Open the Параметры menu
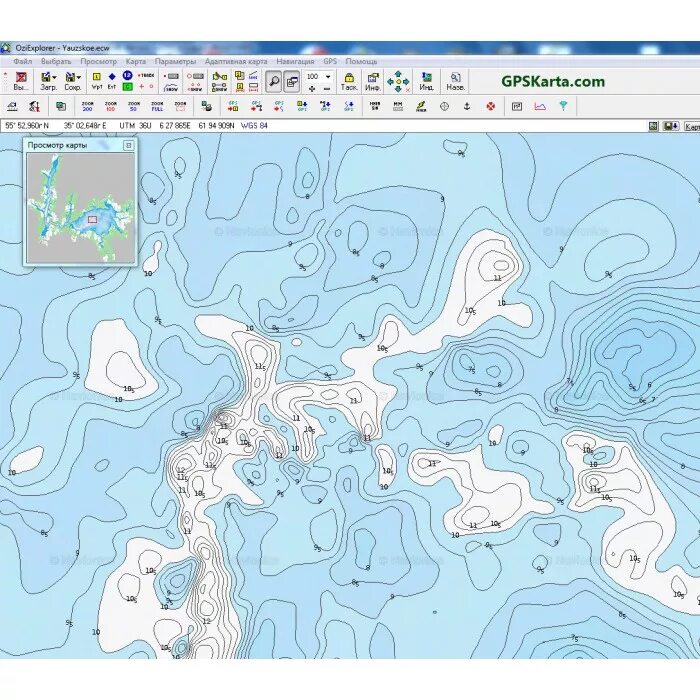The height and width of the screenshot is (700, 700). point(175,62)
